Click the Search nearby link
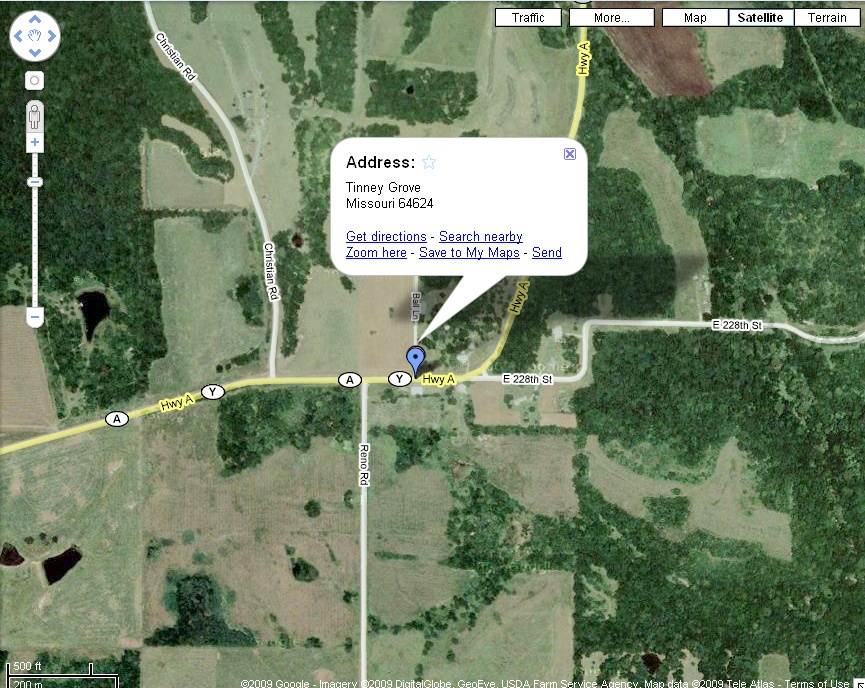The image size is (865, 688). pyautogui.click(x=480, y=237)
